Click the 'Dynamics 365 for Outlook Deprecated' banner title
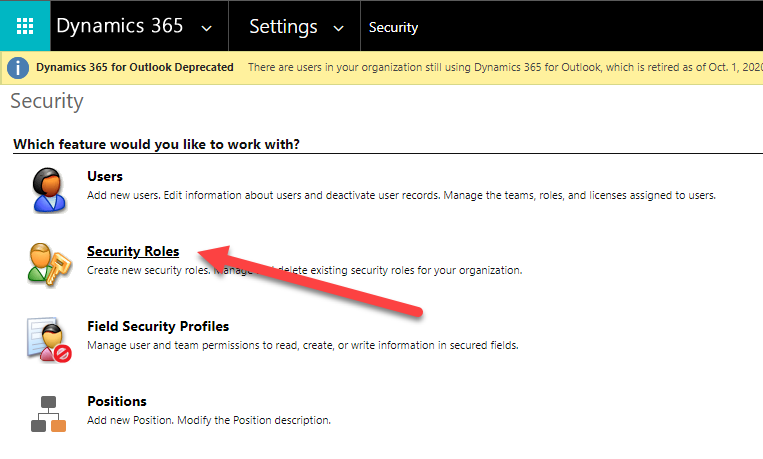763x459 pixels. click(135, 68)
